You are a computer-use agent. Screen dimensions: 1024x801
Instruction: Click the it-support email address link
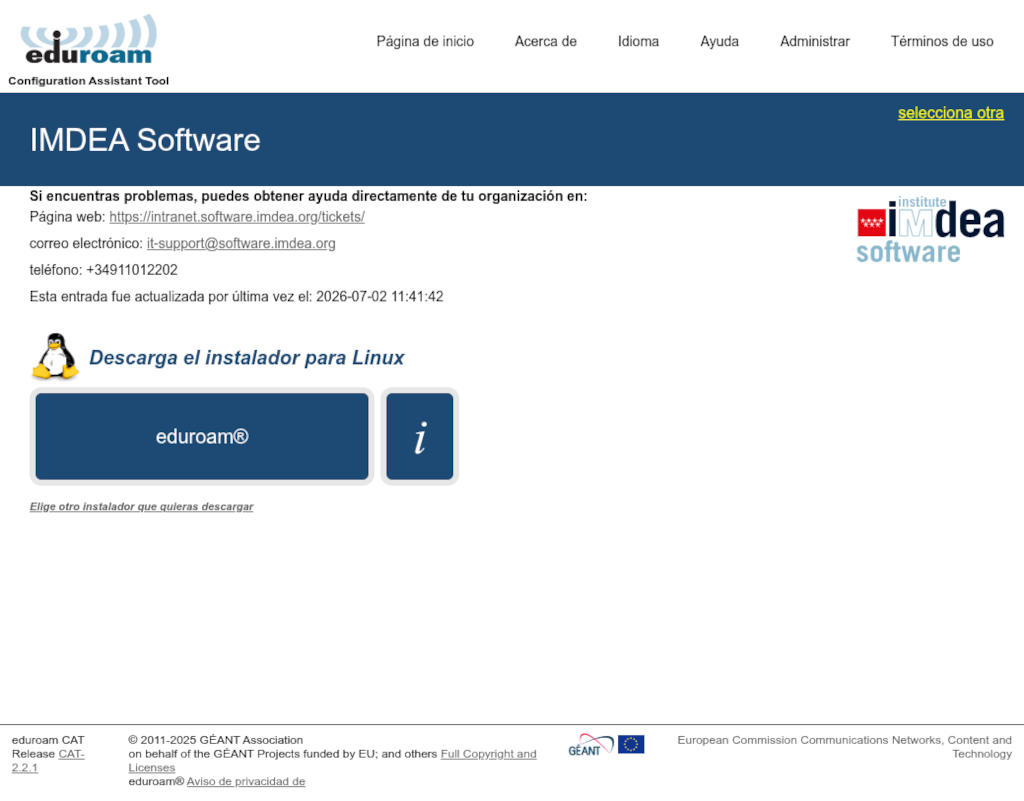point(241,243)
